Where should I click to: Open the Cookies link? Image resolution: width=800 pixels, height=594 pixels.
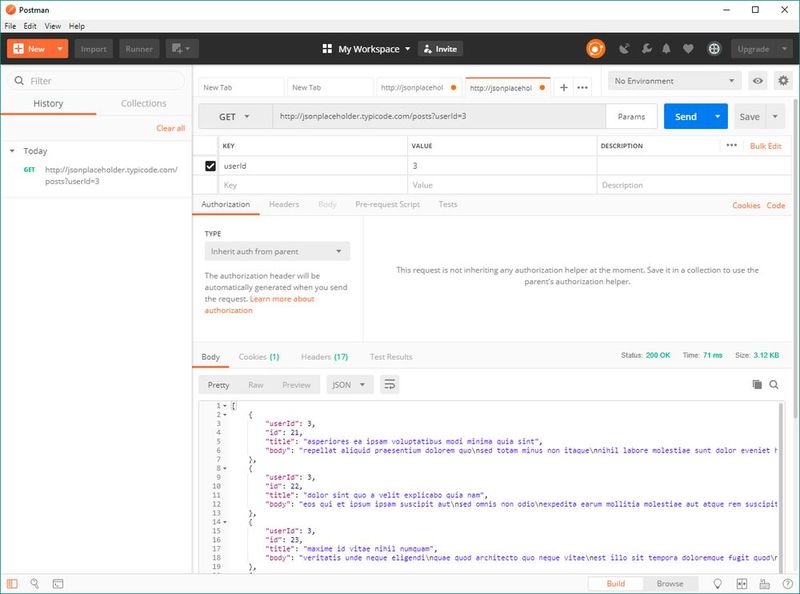(746, 205)
